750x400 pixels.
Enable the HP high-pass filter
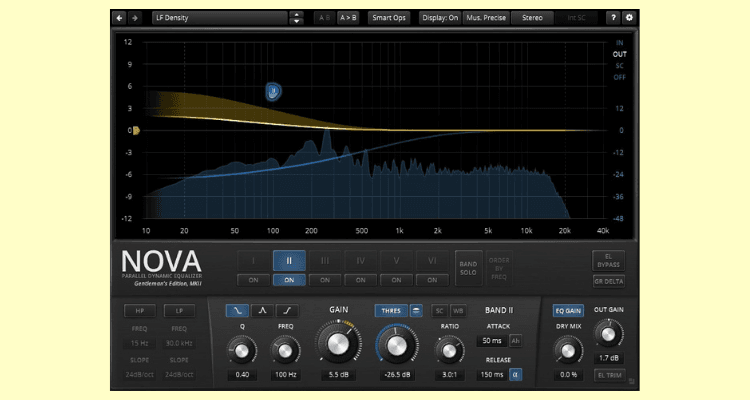tap(140, 311)
